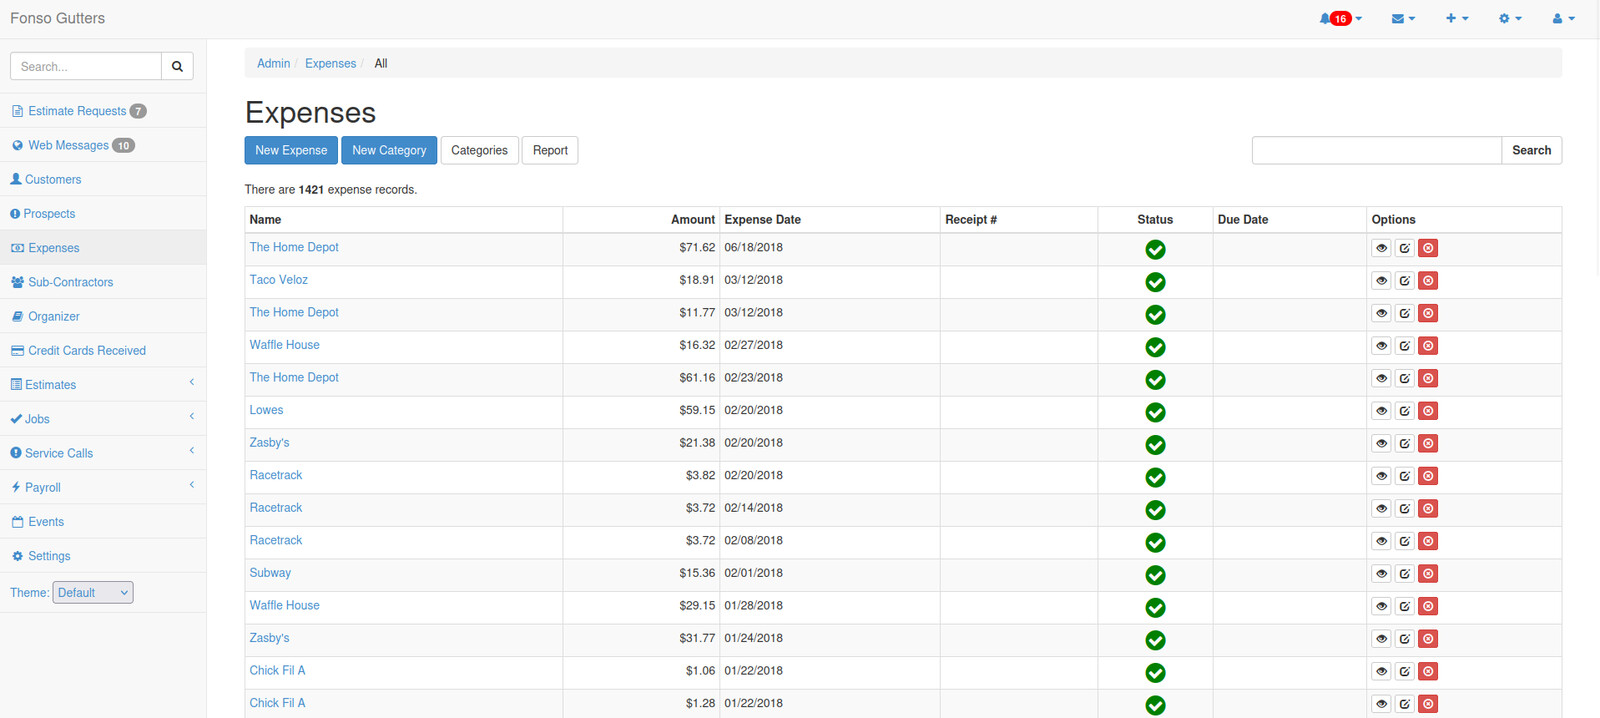Click the Categories button
The image size is (1600, 718).
point(479,150)
